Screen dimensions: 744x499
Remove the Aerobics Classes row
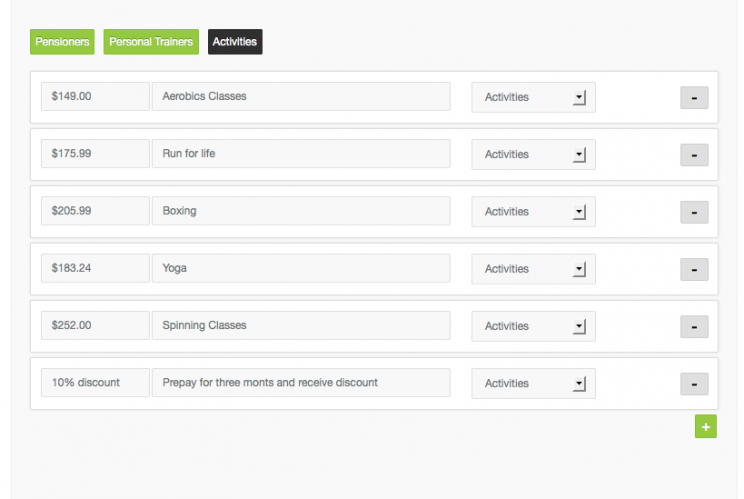pos(694,98)
